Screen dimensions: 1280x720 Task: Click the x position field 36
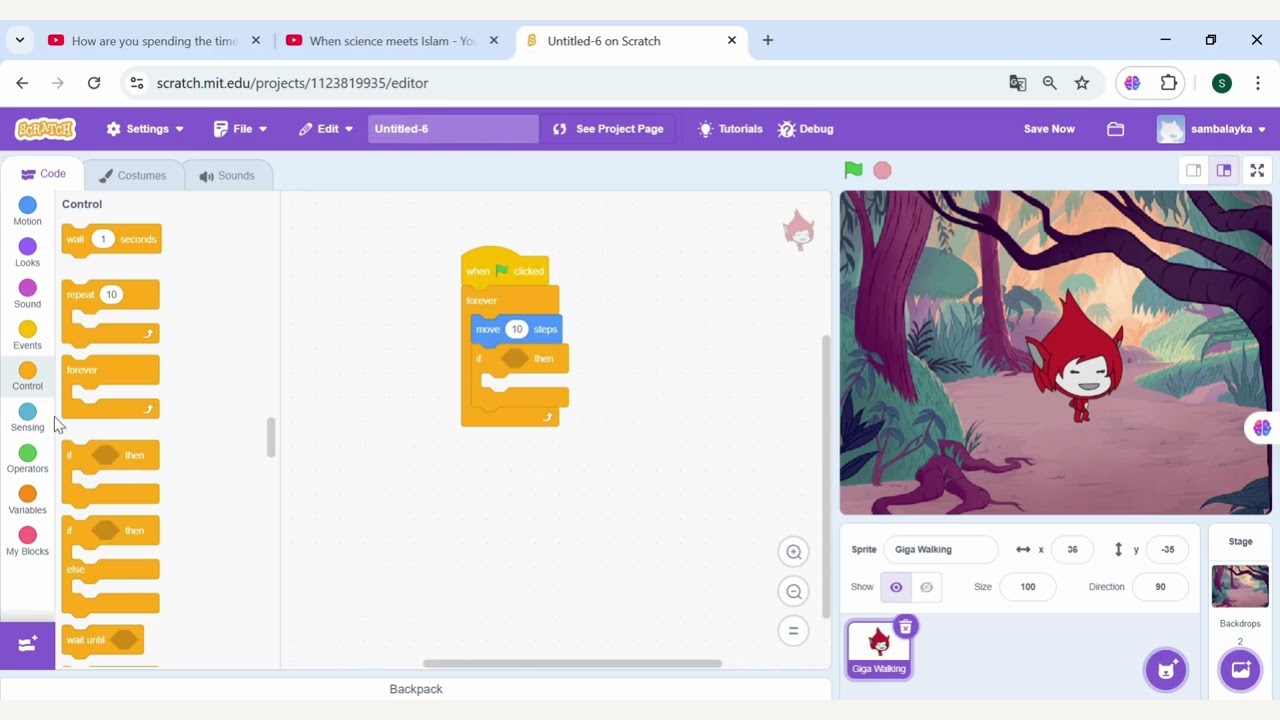tap(1072, 549)
